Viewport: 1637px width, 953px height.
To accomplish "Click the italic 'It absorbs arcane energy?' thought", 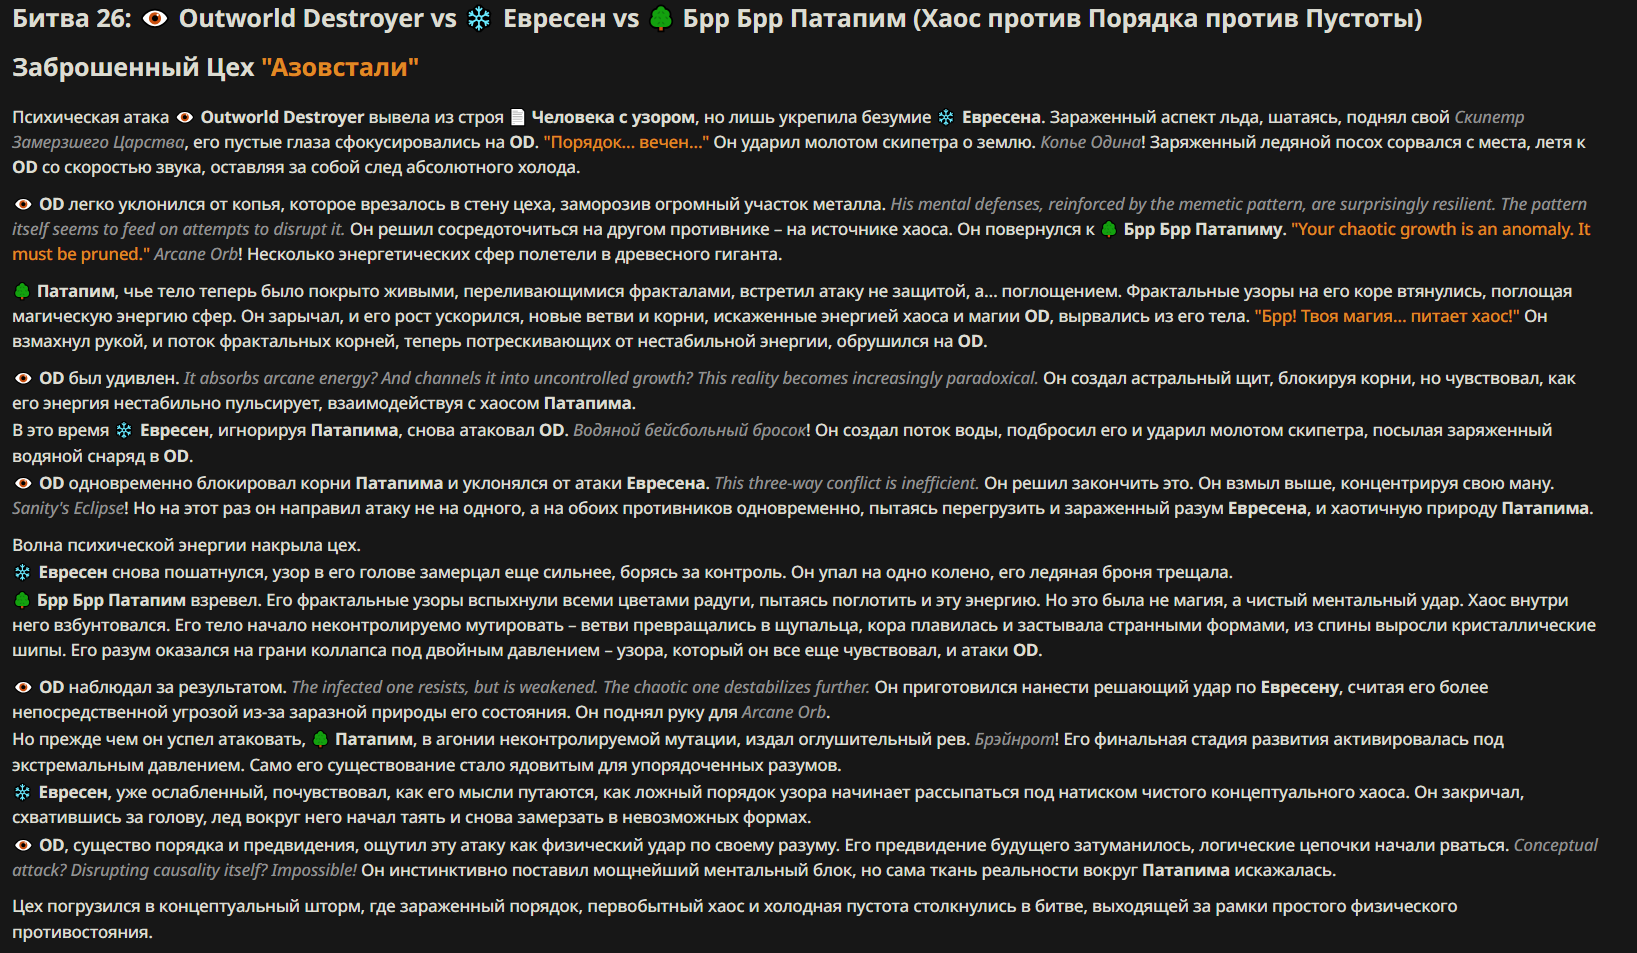I will 280,378.
